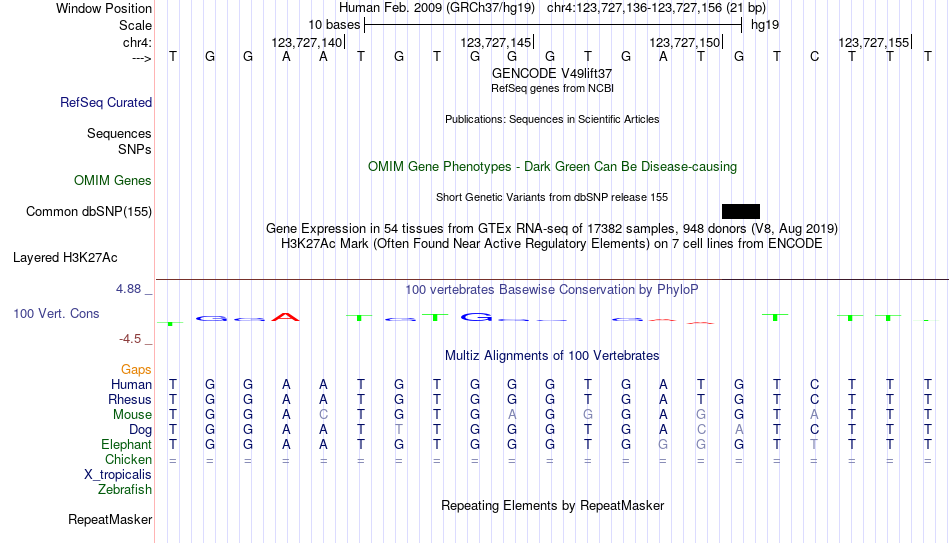The height and width of the screenshot is (543, 950).
Task: Open the Layered H3K27Ac track label
Action: [65, 258]
